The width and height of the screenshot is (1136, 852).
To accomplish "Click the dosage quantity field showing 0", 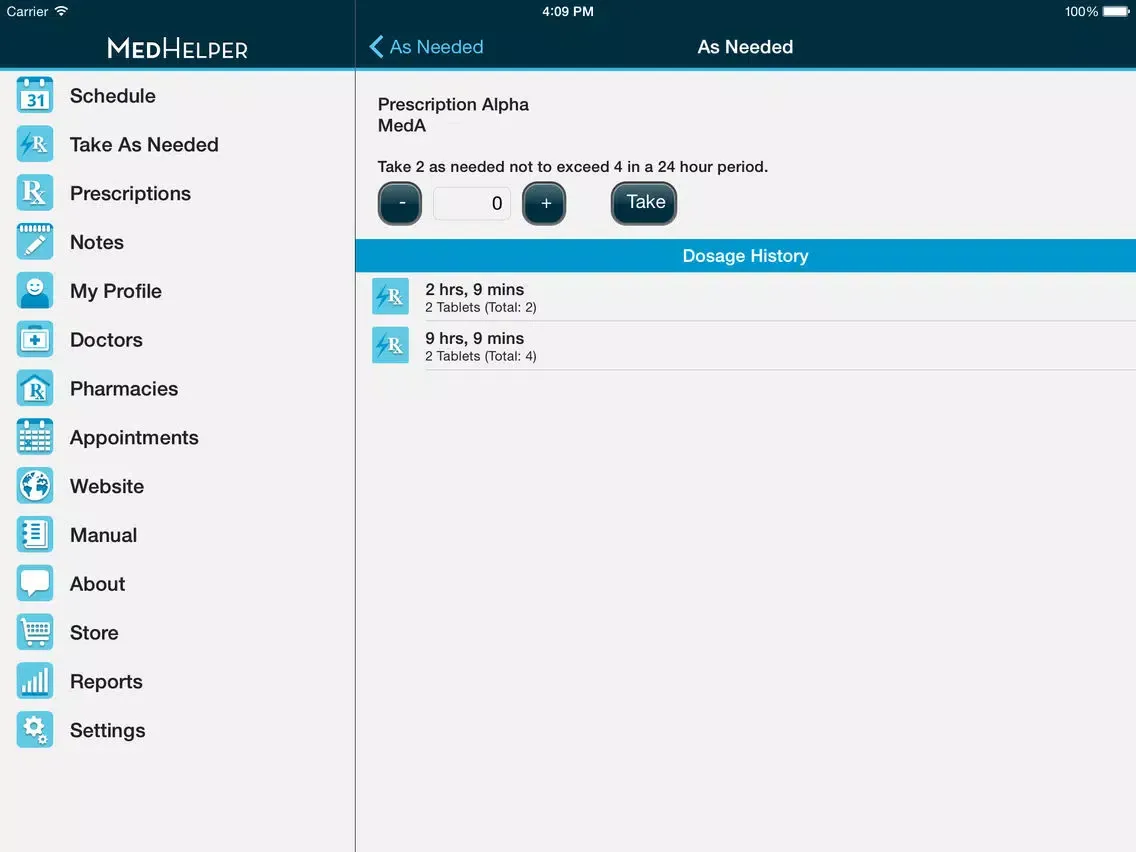I will tap(472, 203).
